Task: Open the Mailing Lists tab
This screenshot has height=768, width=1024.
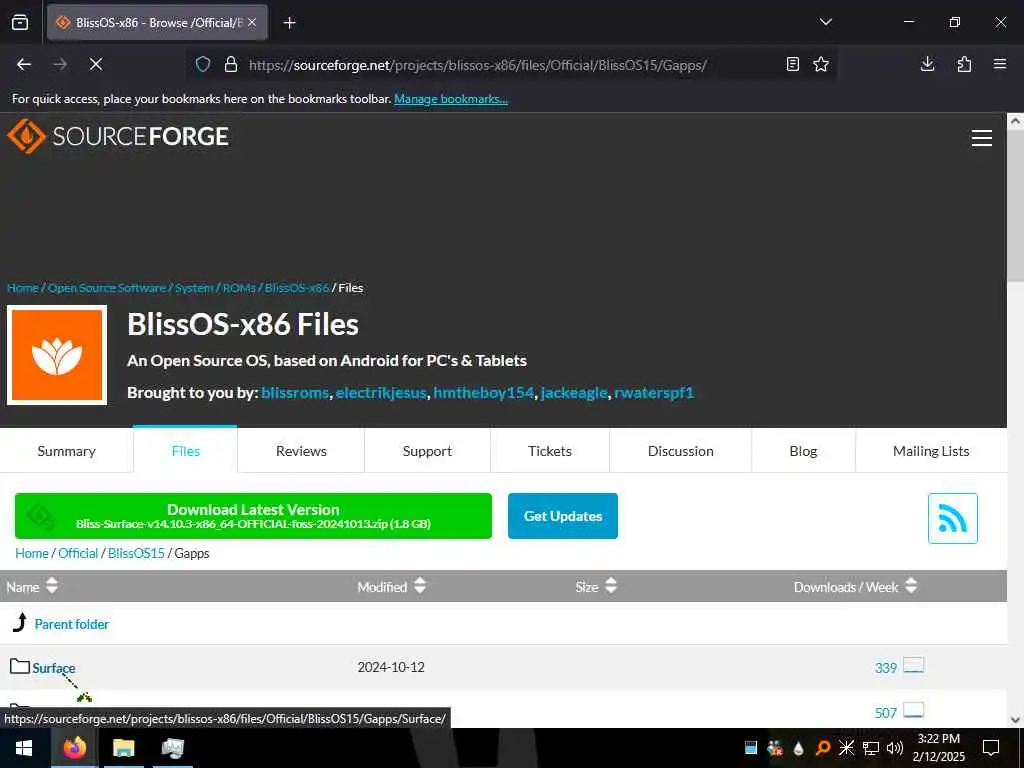Action: [x=931, y=451]
